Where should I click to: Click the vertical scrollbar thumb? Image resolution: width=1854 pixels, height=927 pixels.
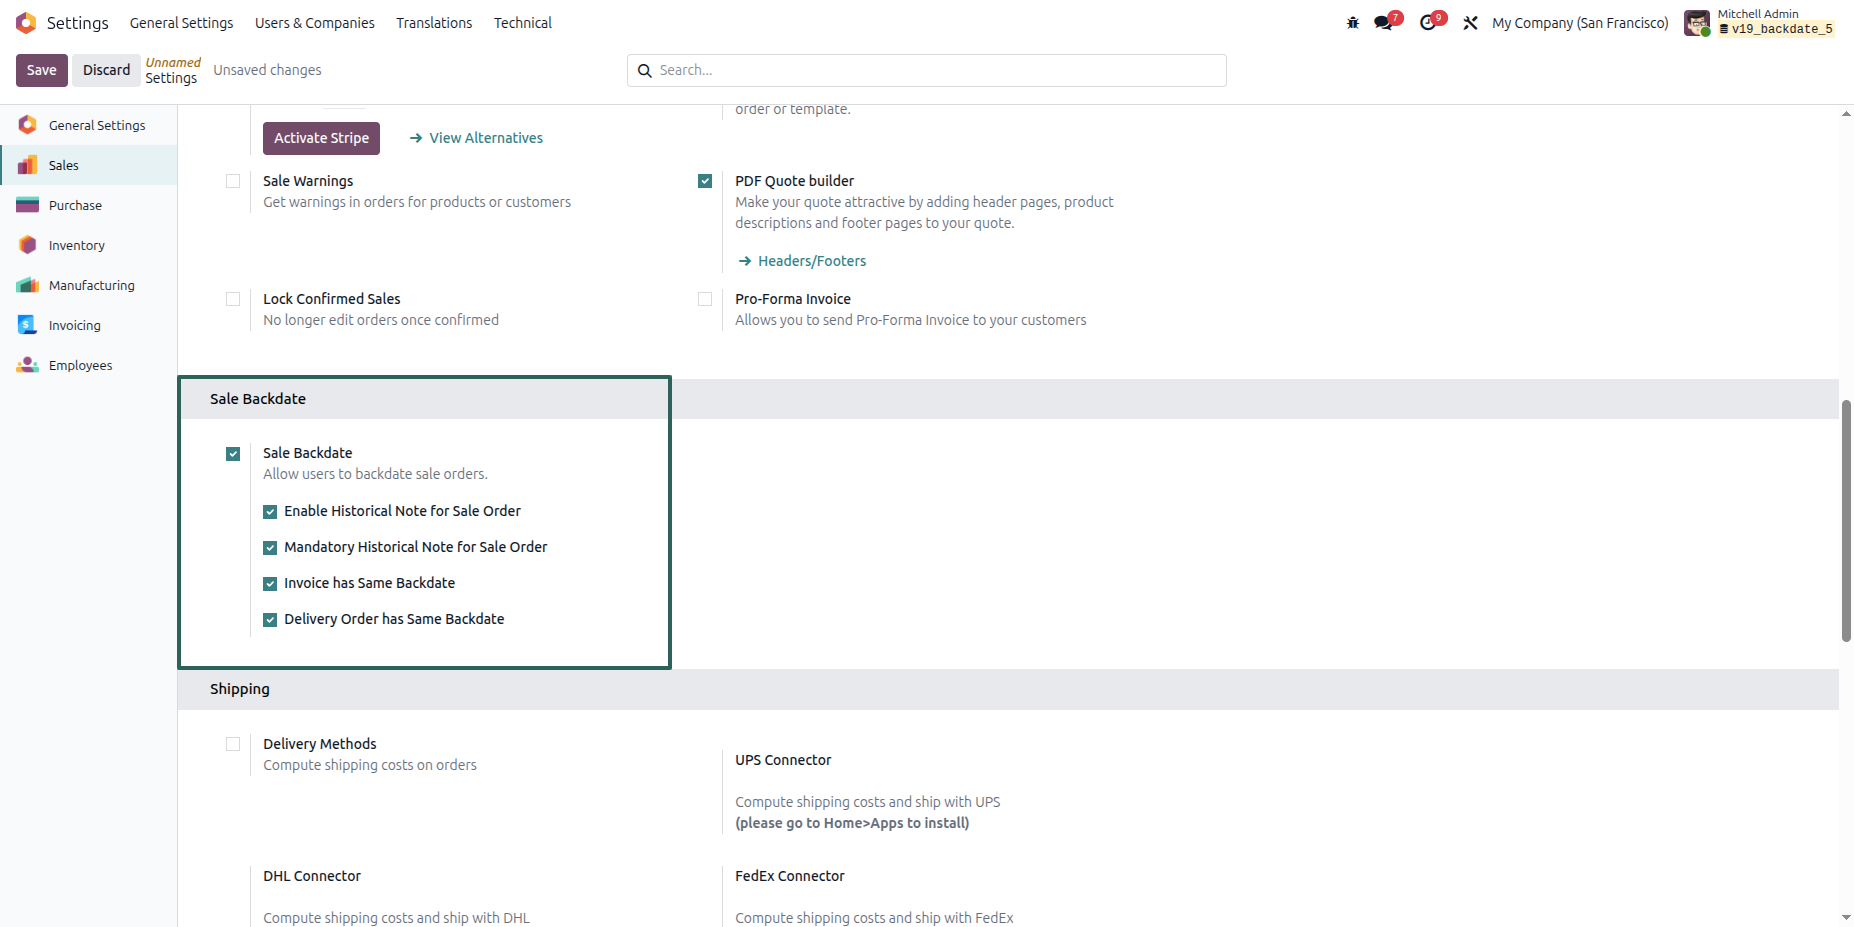pos(1846,520)
